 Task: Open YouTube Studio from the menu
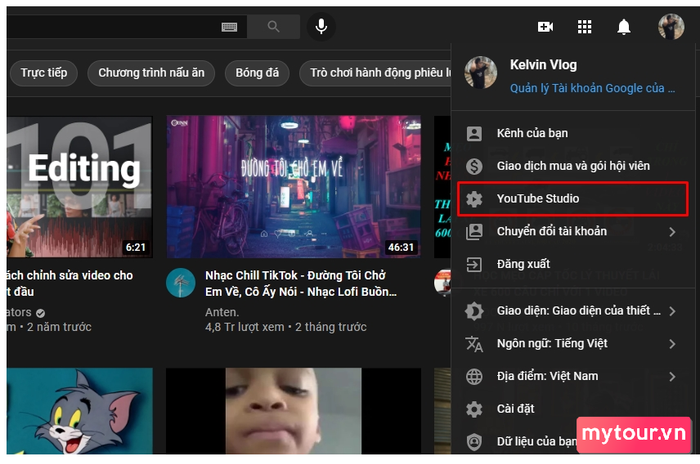tap(572, 199)
